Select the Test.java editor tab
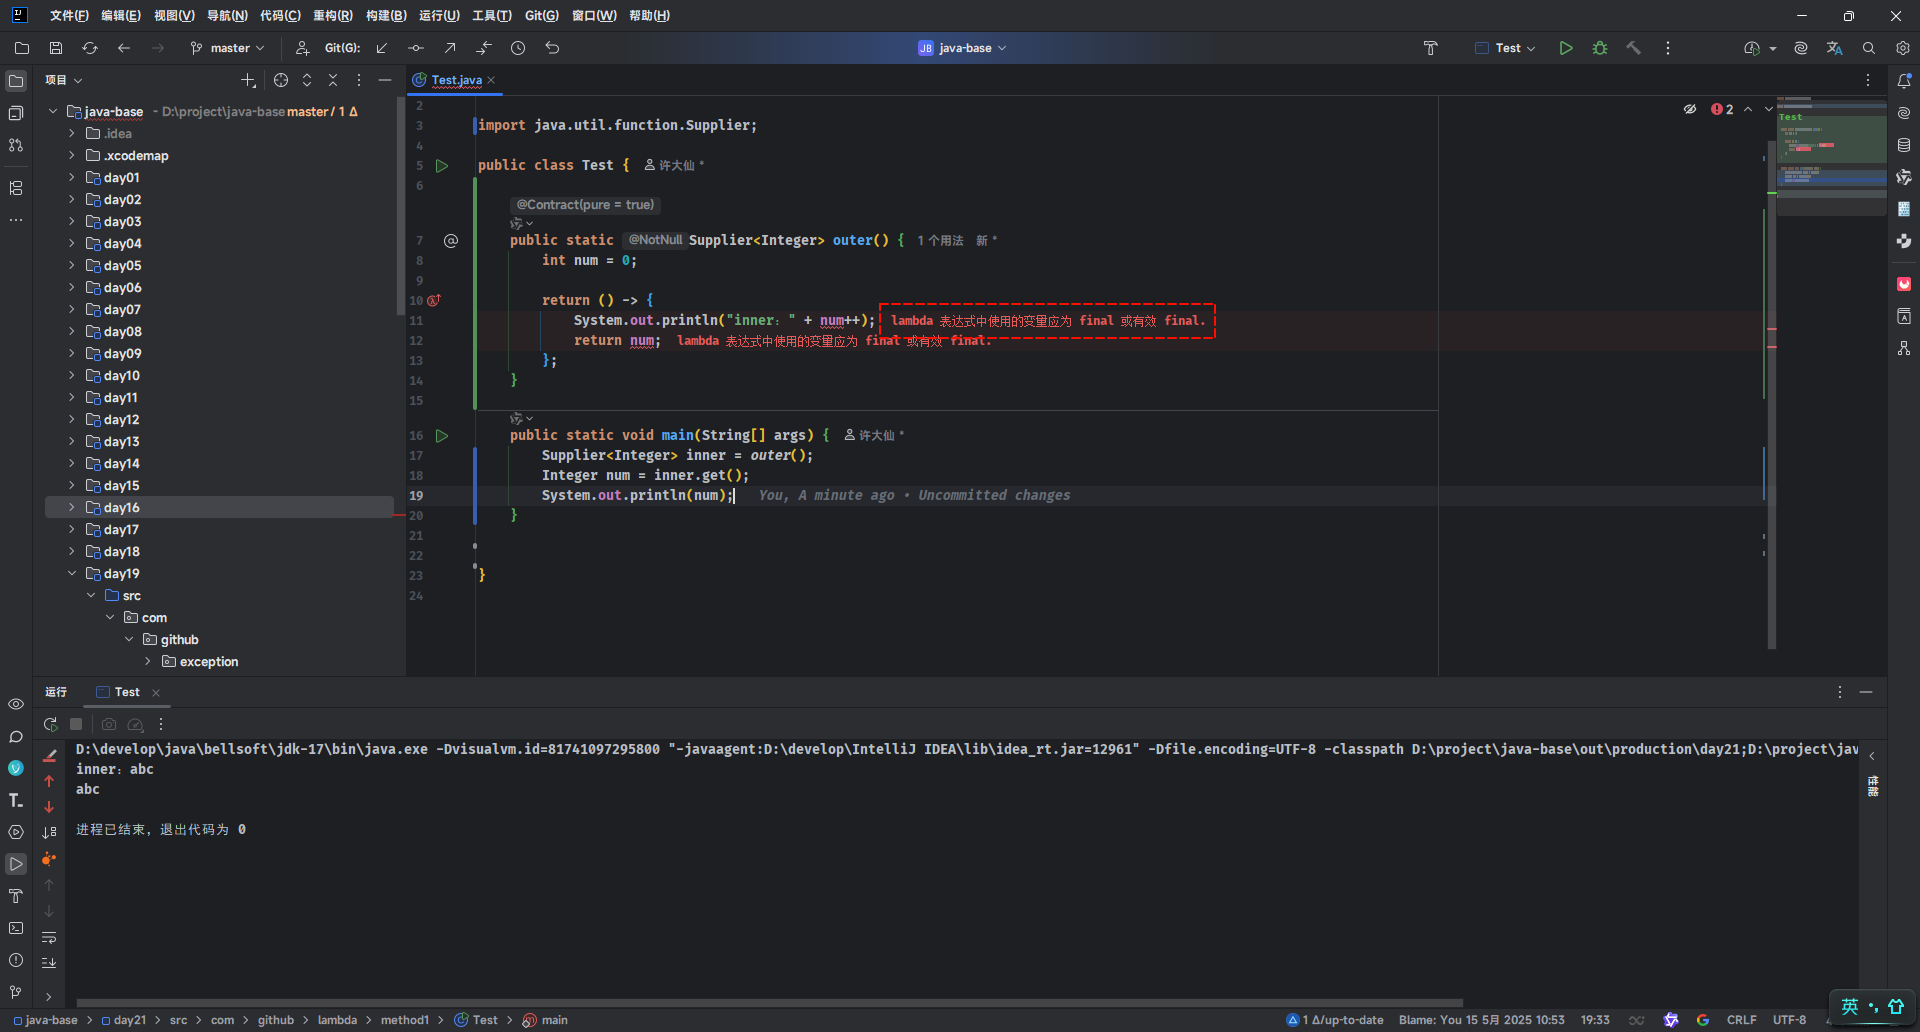Screen dimensions: 1920x1032 456,80
